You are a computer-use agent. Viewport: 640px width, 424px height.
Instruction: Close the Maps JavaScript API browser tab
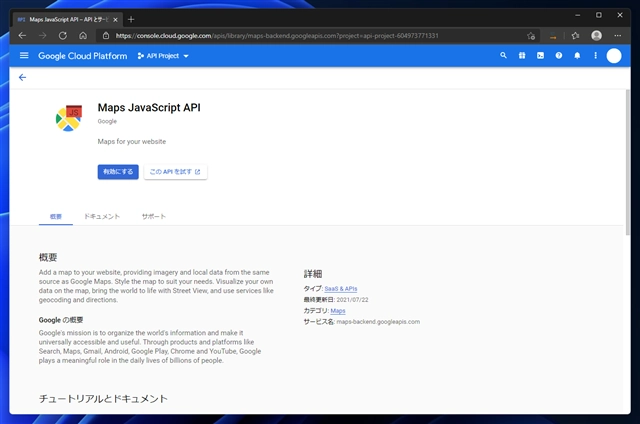pyautogui.click(x=116, y=20)
